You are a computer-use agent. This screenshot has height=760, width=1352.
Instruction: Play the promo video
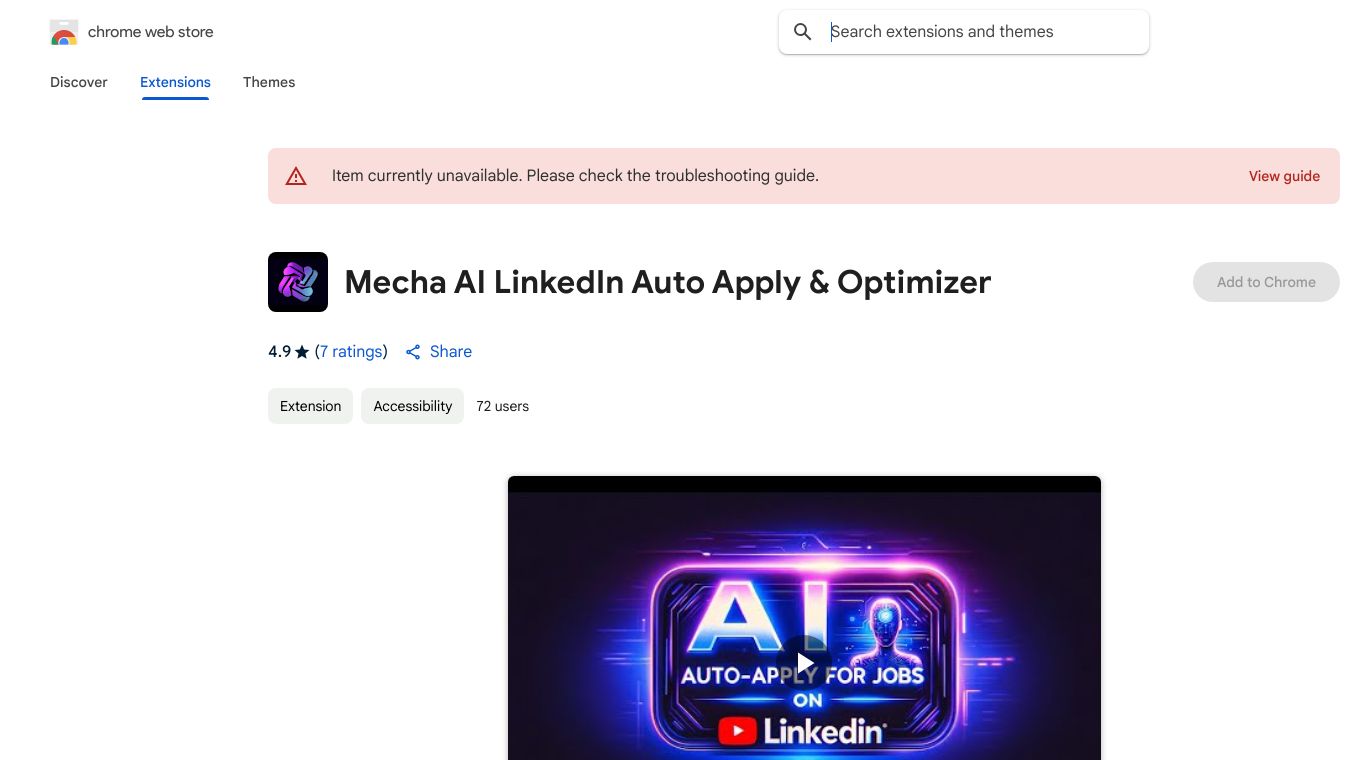pyautogui.click(x=805, y=663)
